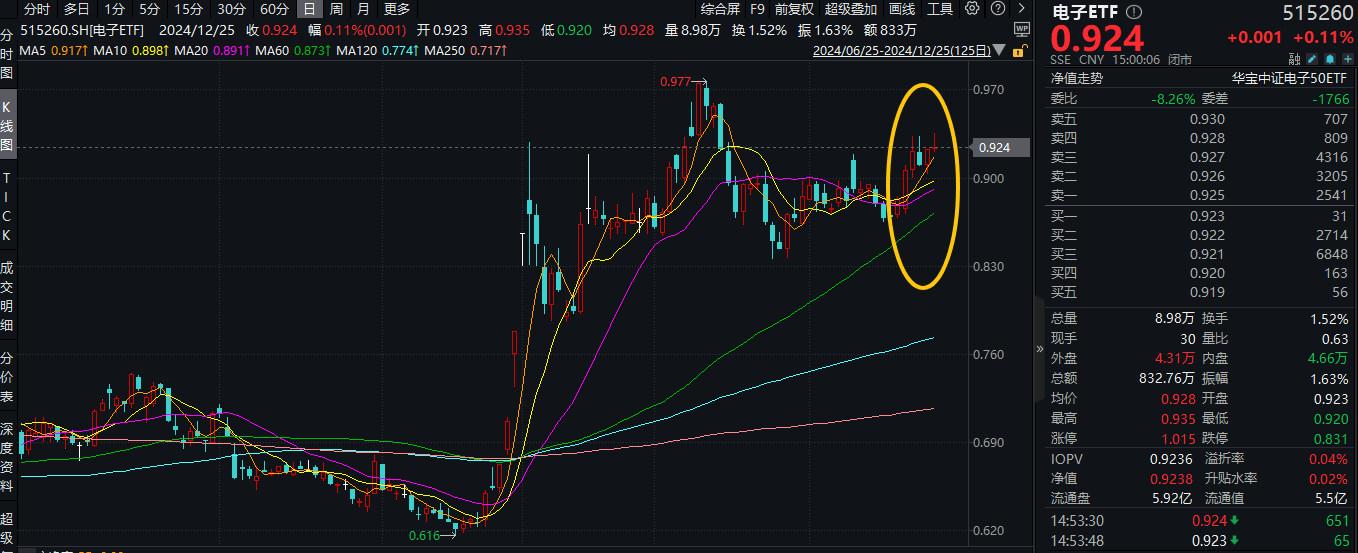Open chart settings gear icon
Image resolution: width=1358 pixels, height=553 pixels.
point(972,9)
